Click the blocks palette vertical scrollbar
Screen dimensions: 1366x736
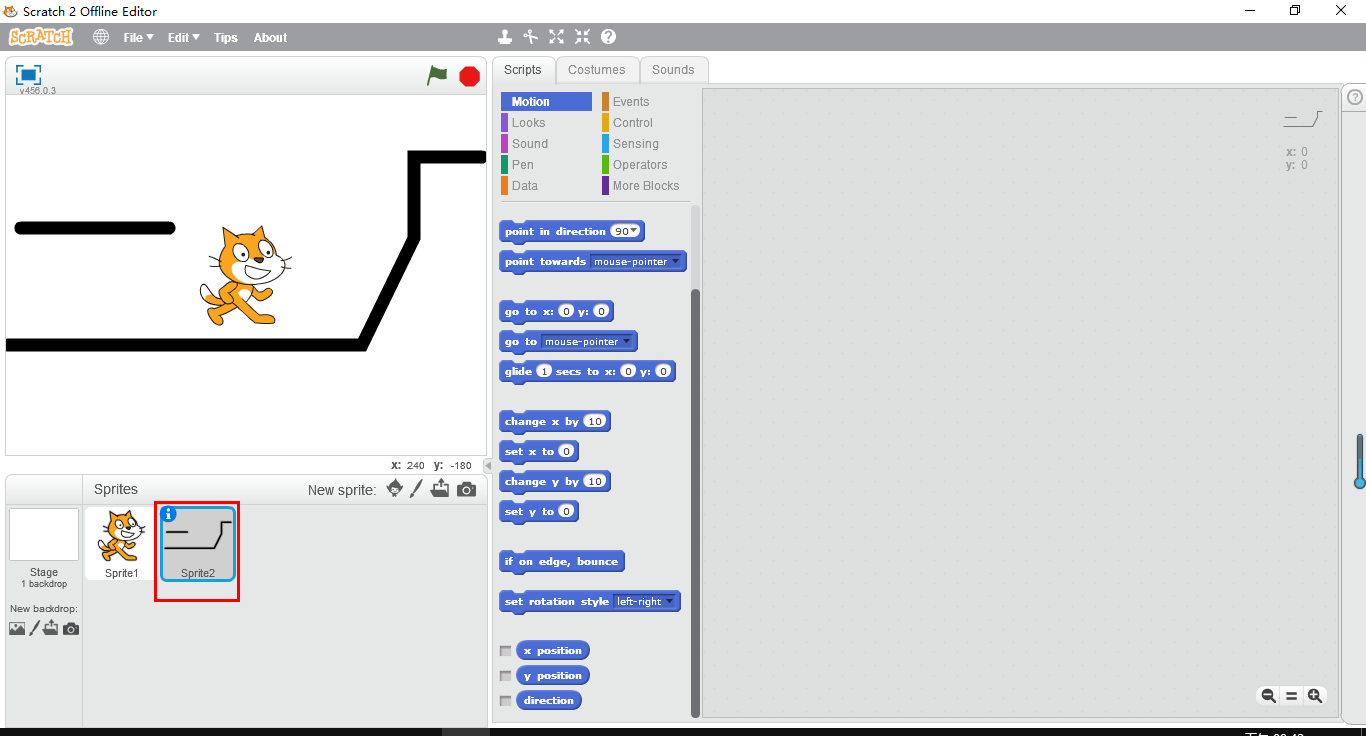click(x=696, y=503)
